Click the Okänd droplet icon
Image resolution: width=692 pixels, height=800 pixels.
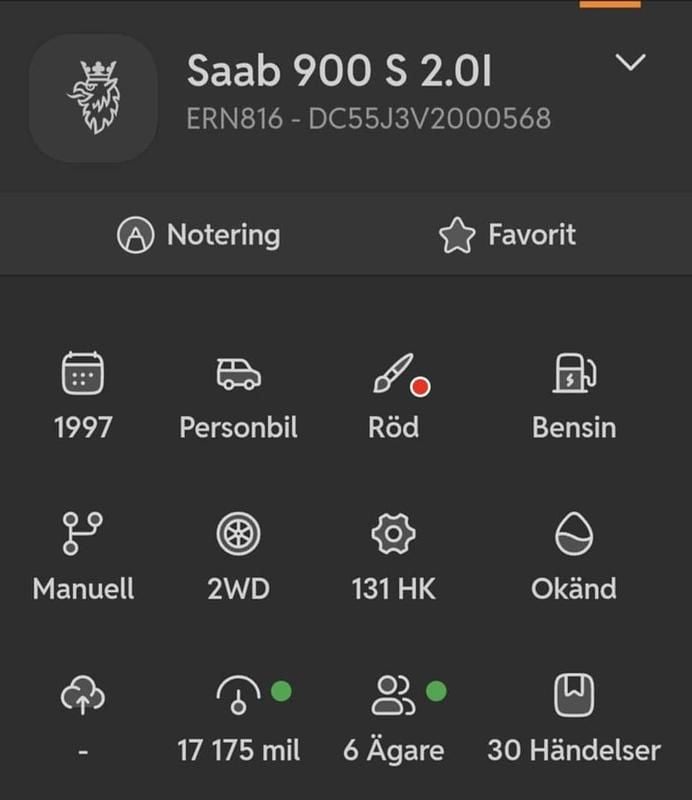pyautogui.click(x=574, y=535)
